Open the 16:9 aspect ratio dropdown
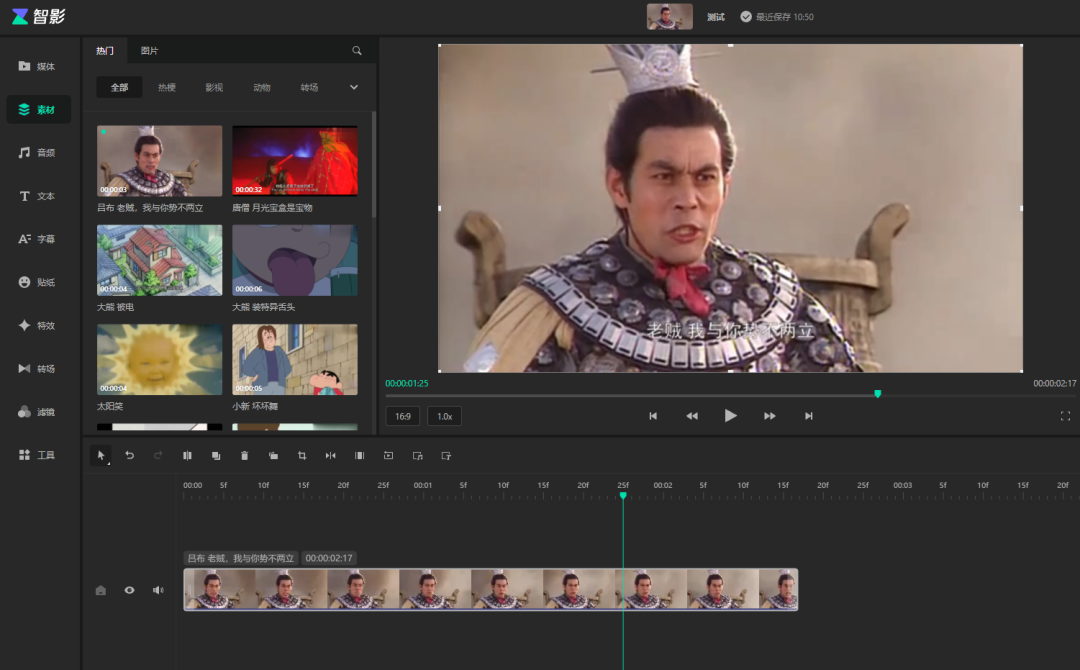1080x670 pixels. tap(403, 416)
